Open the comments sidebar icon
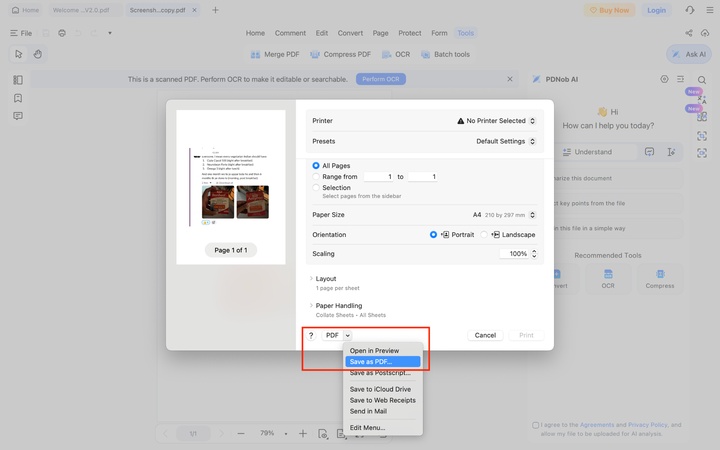 point(18,116)
